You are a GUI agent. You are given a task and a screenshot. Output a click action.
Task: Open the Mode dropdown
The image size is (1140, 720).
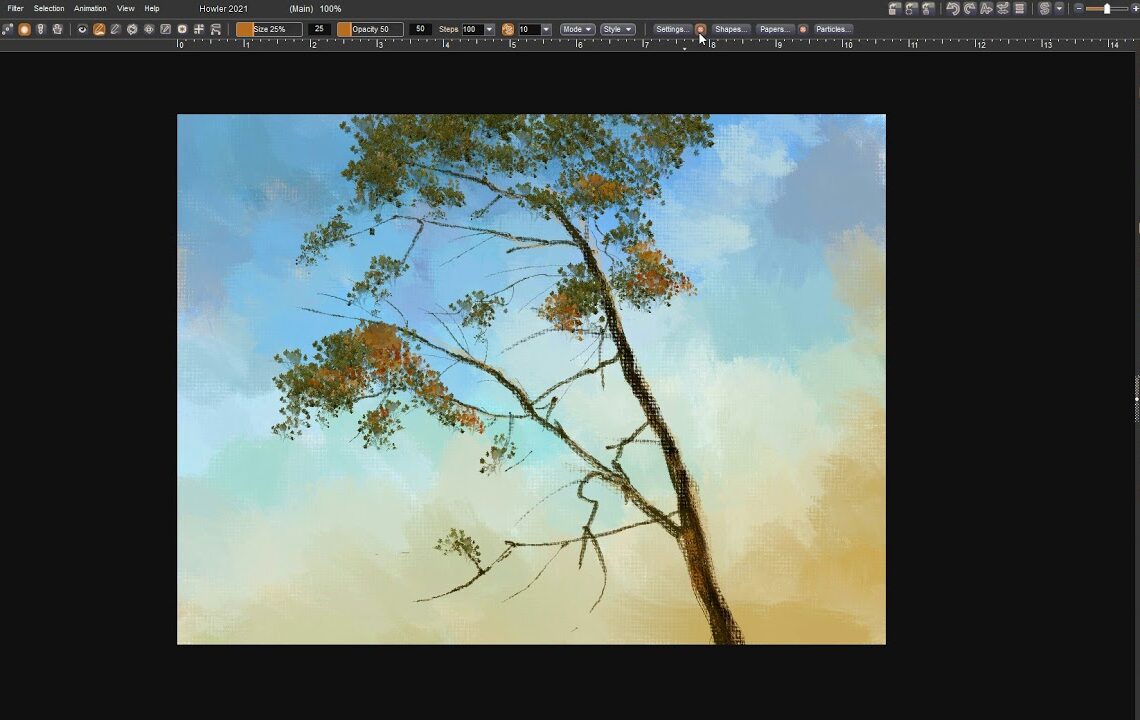click(x=577, y=30)
